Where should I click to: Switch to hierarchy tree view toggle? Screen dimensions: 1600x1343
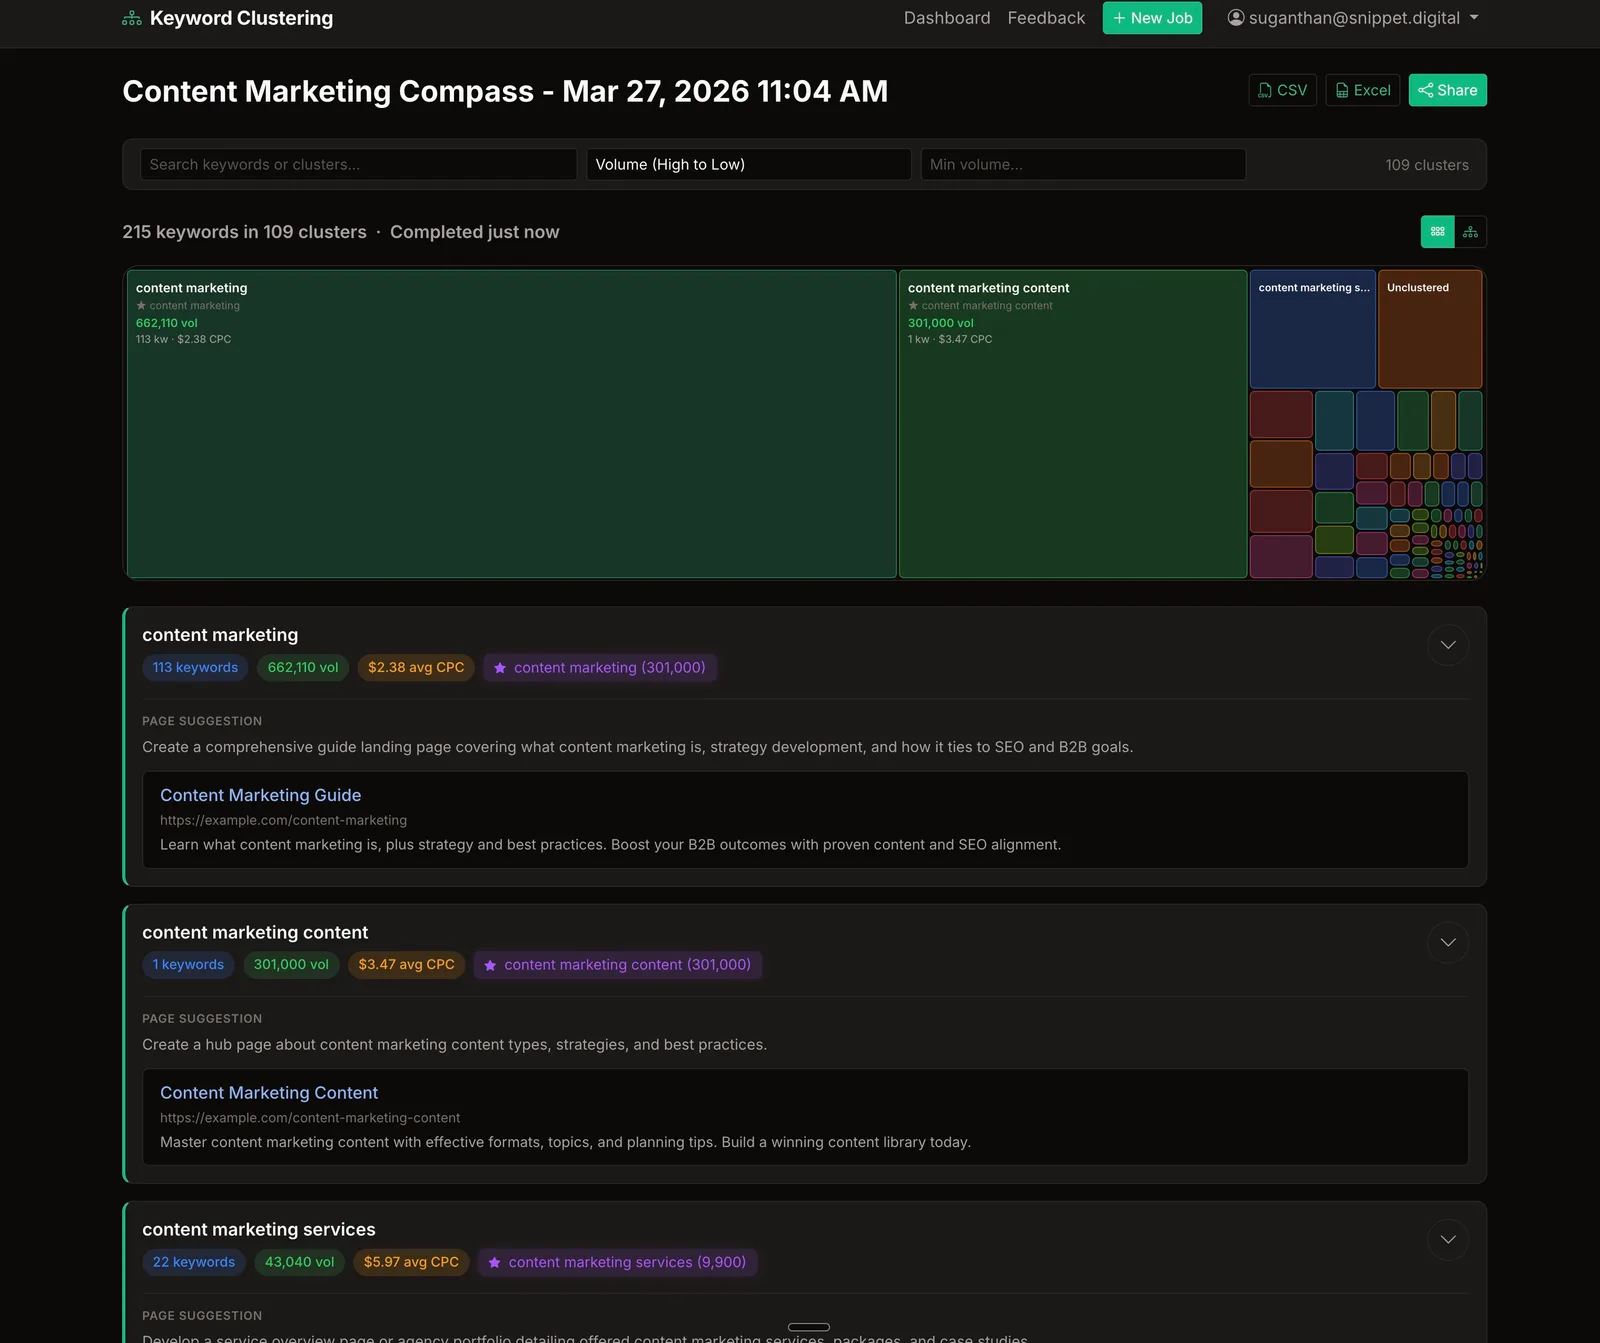[1470, 232]
